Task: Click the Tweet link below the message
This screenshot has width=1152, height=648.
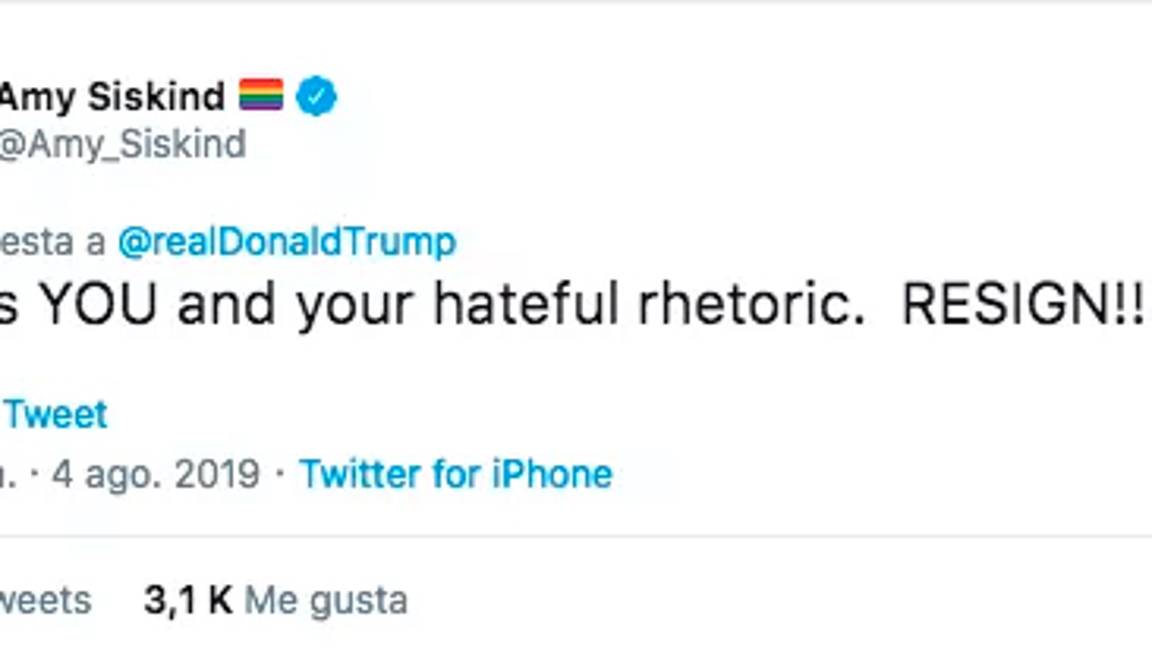Action: [x=55, y=413]
